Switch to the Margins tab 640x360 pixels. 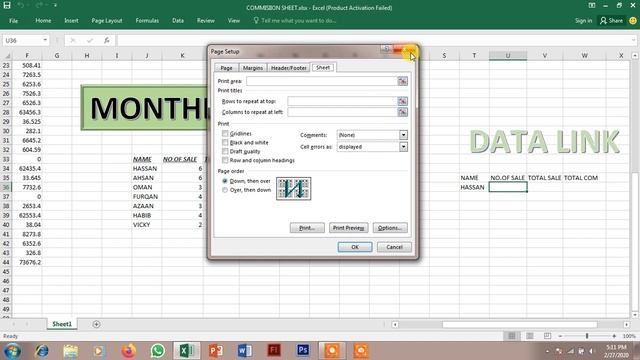(x=253, y=68)
